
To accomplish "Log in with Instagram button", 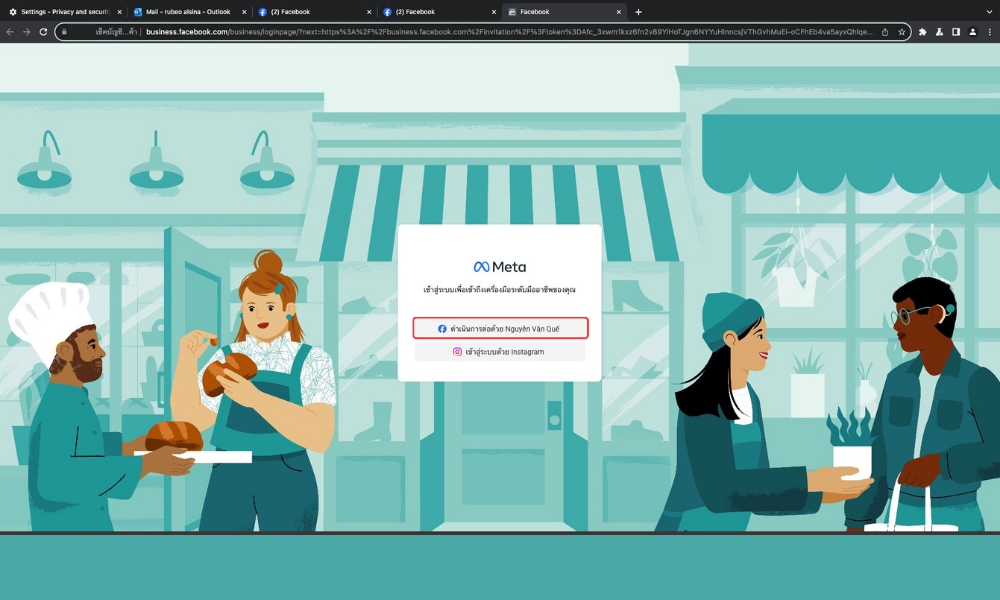I will pos(500,352).
